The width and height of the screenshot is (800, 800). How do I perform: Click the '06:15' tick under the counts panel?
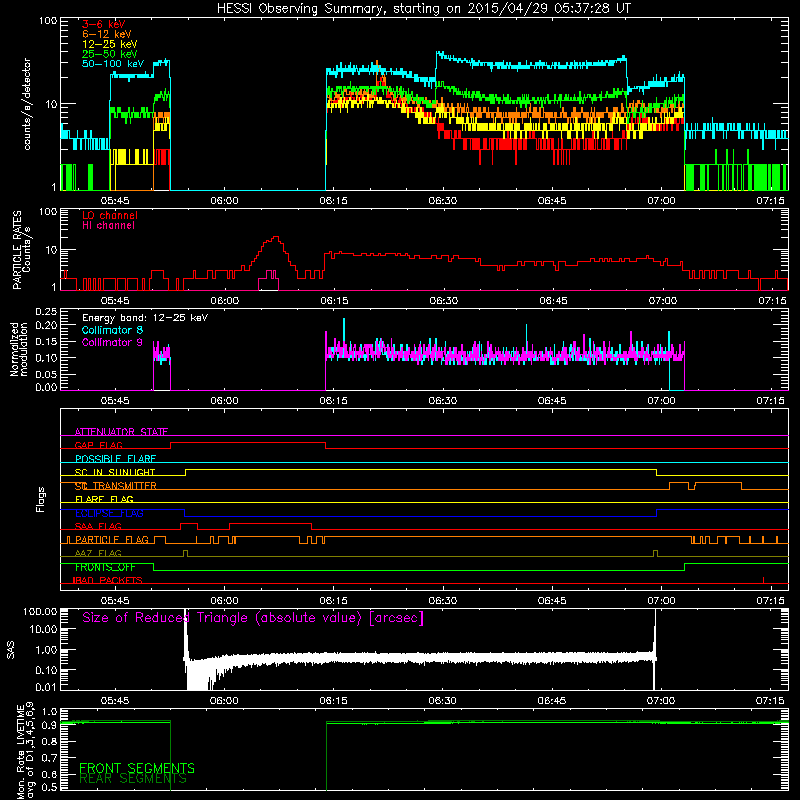tap(333, 201)
